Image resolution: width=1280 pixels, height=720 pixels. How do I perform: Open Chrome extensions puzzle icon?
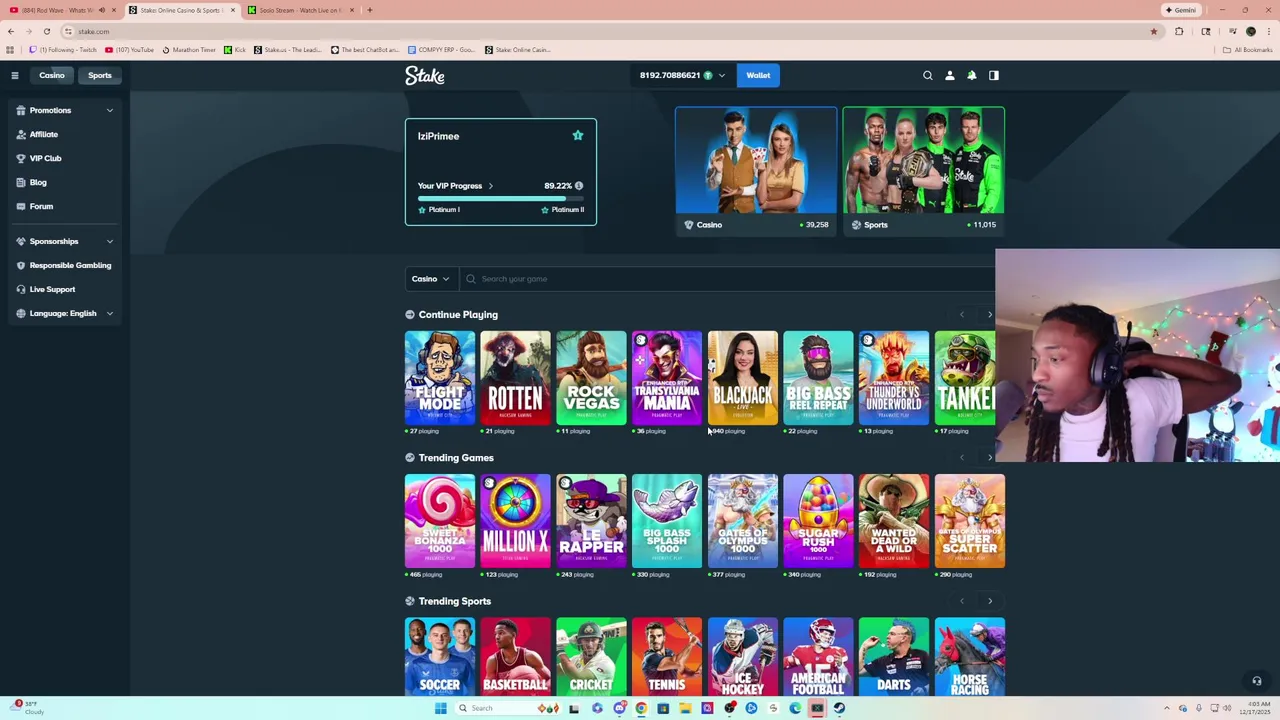[1179, 31]
